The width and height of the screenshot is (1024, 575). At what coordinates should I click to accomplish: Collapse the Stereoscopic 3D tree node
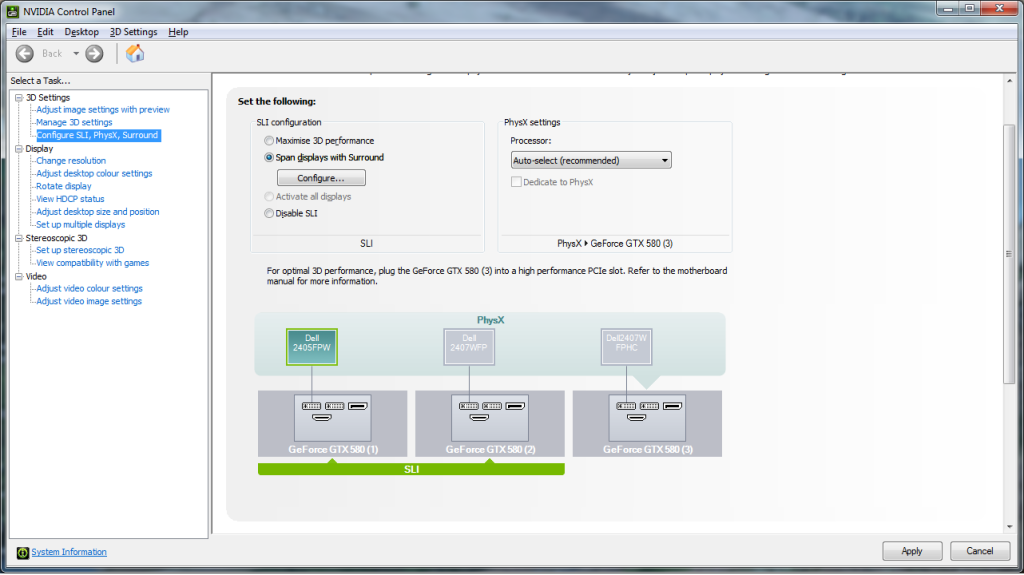(x=19, y=238)
